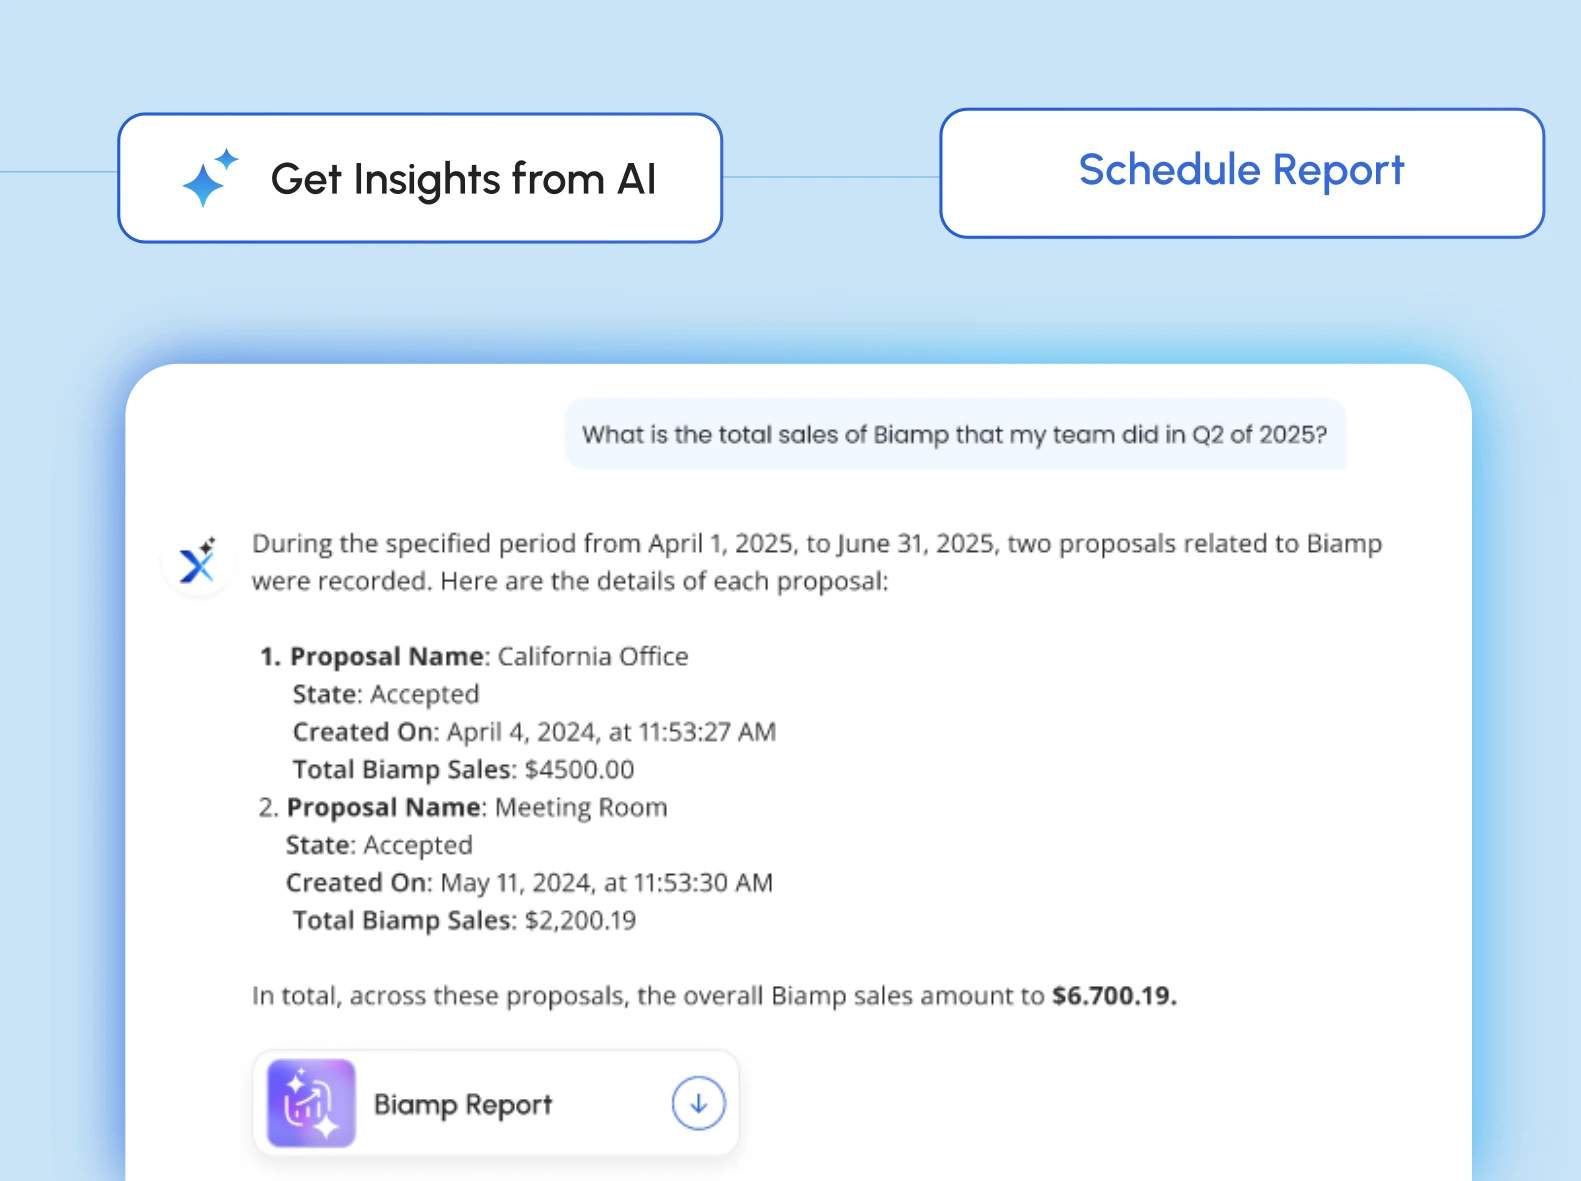Screen dimensions: 1581x1181
Task: Click the Biamp Report file name
Action: tap(463, 1104)
